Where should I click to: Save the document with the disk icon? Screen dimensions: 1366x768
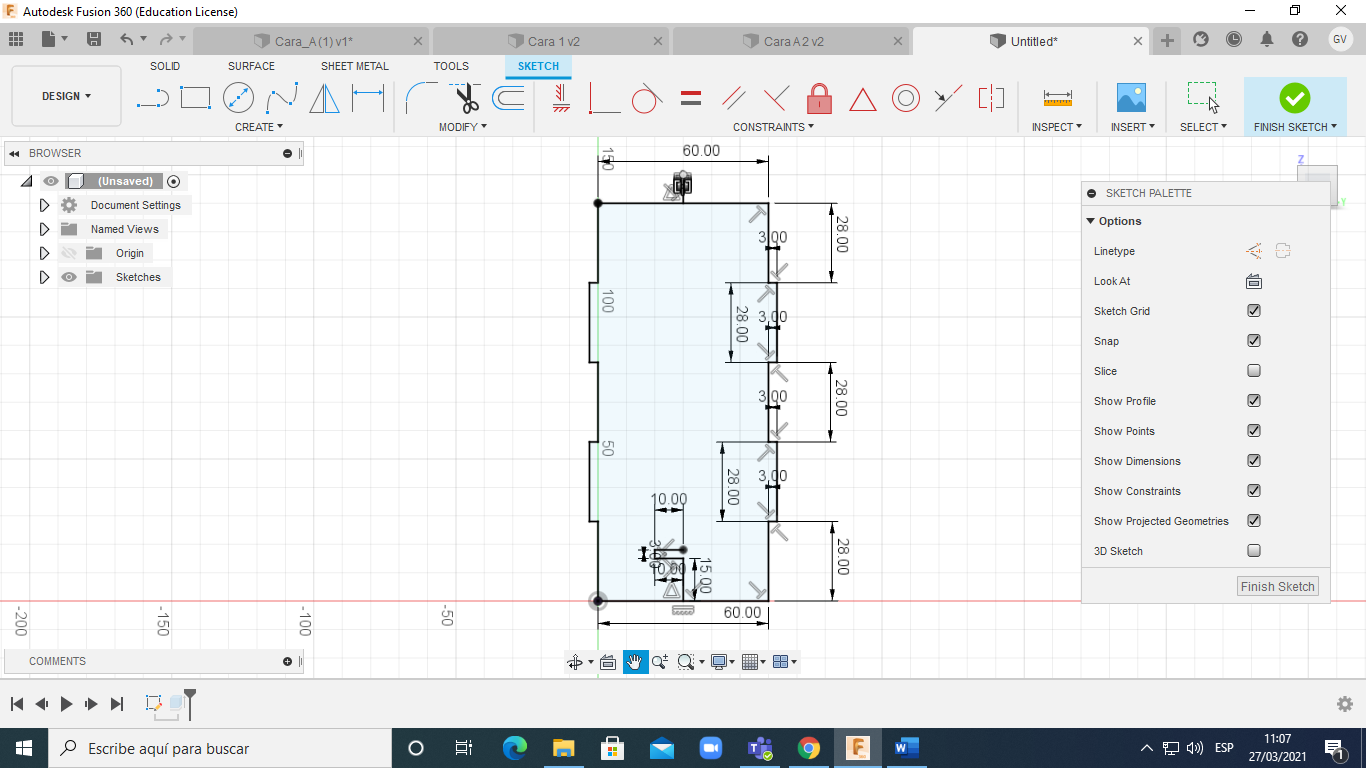click(x=94, y=40)
